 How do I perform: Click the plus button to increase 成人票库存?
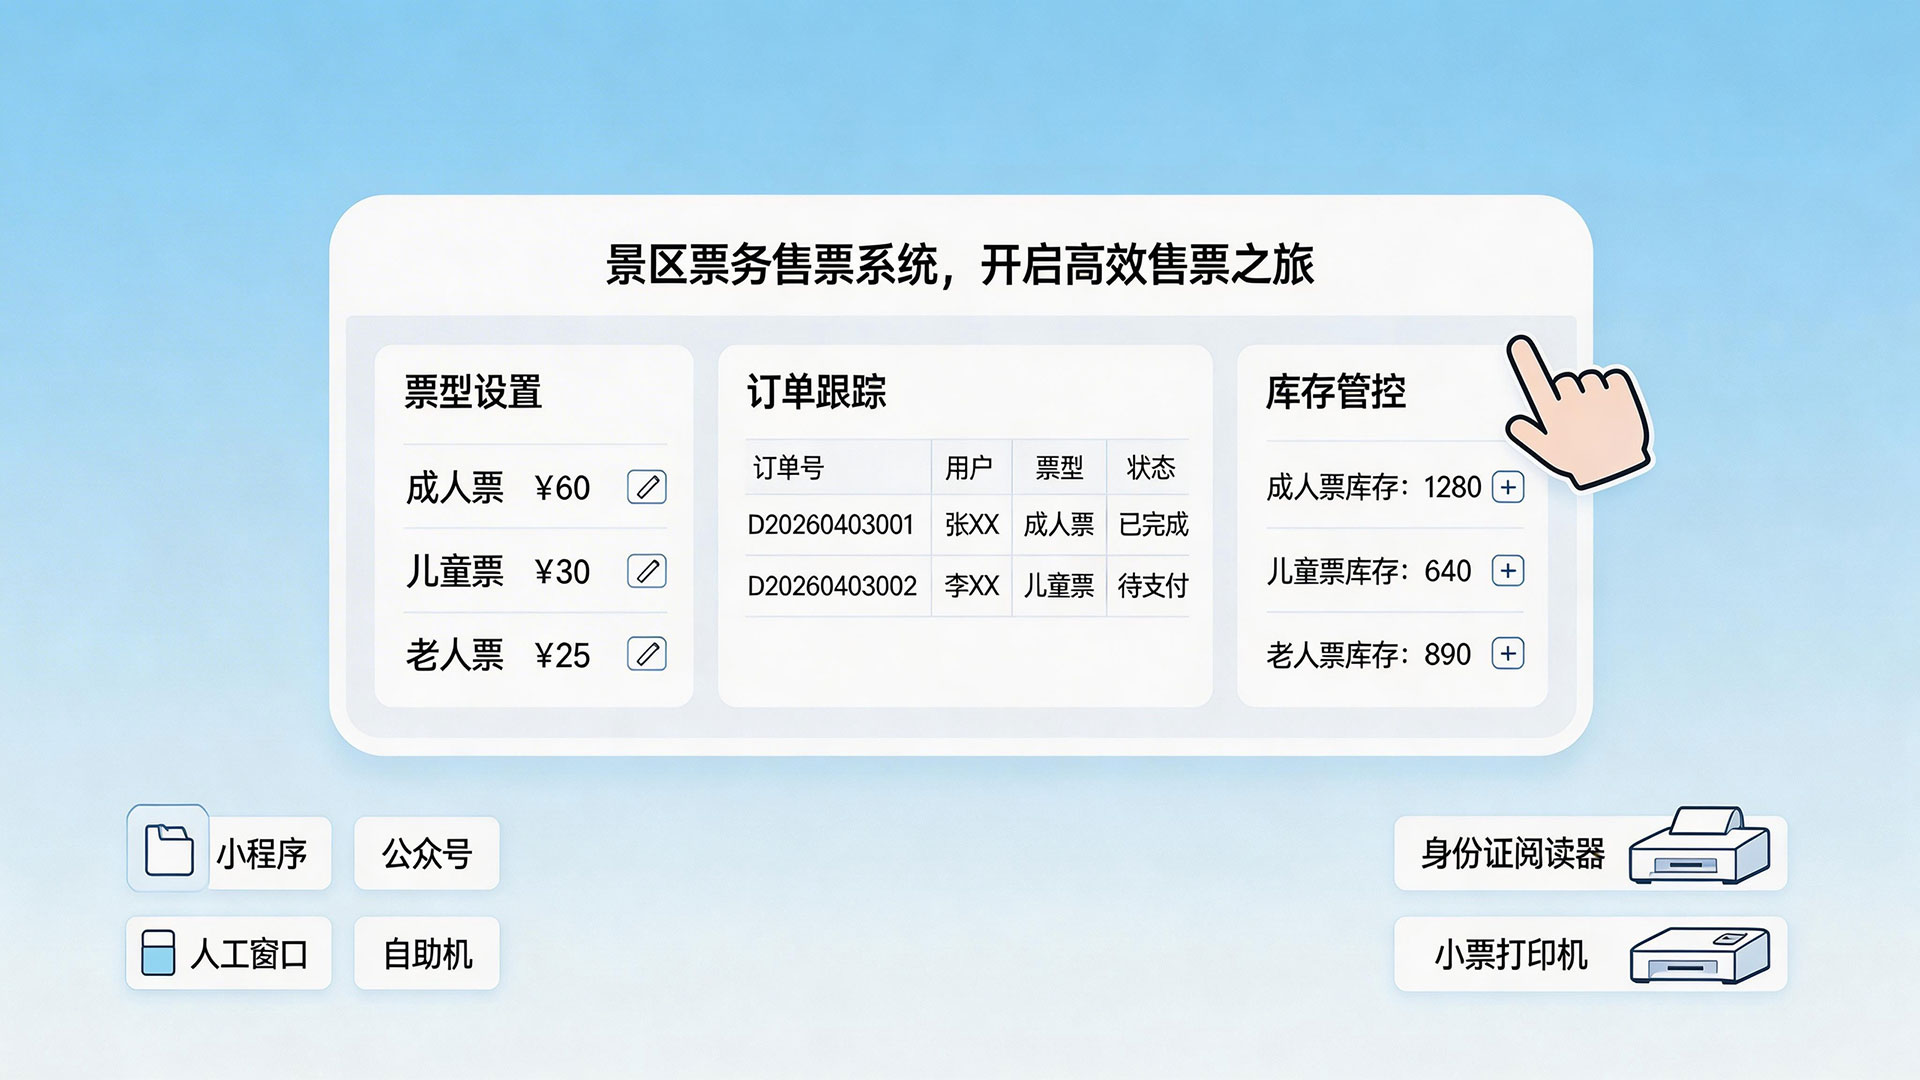pos(1509,488)
